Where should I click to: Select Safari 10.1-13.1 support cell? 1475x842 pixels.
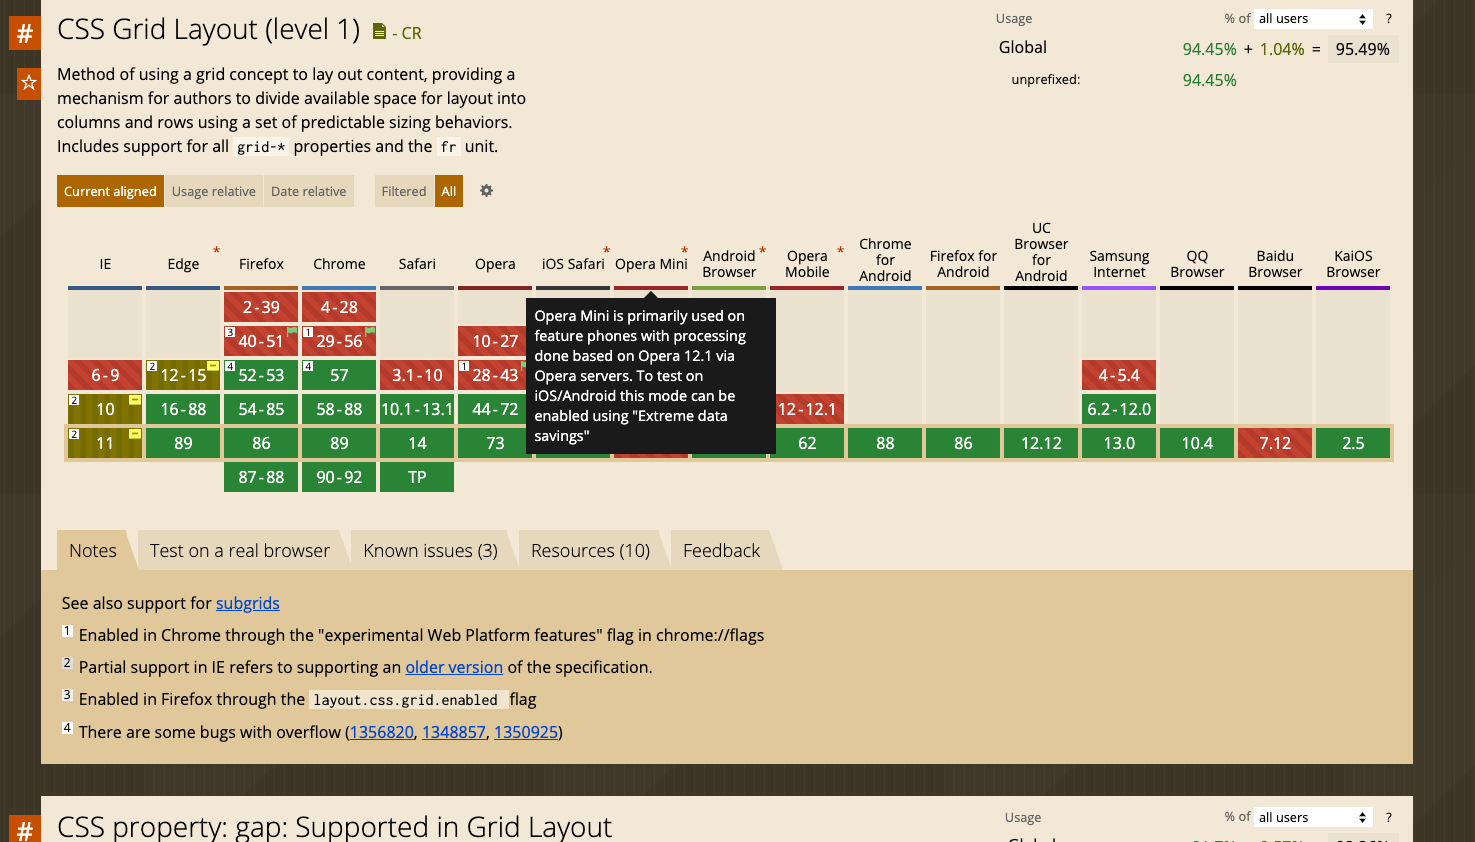[x=417, y=409]
